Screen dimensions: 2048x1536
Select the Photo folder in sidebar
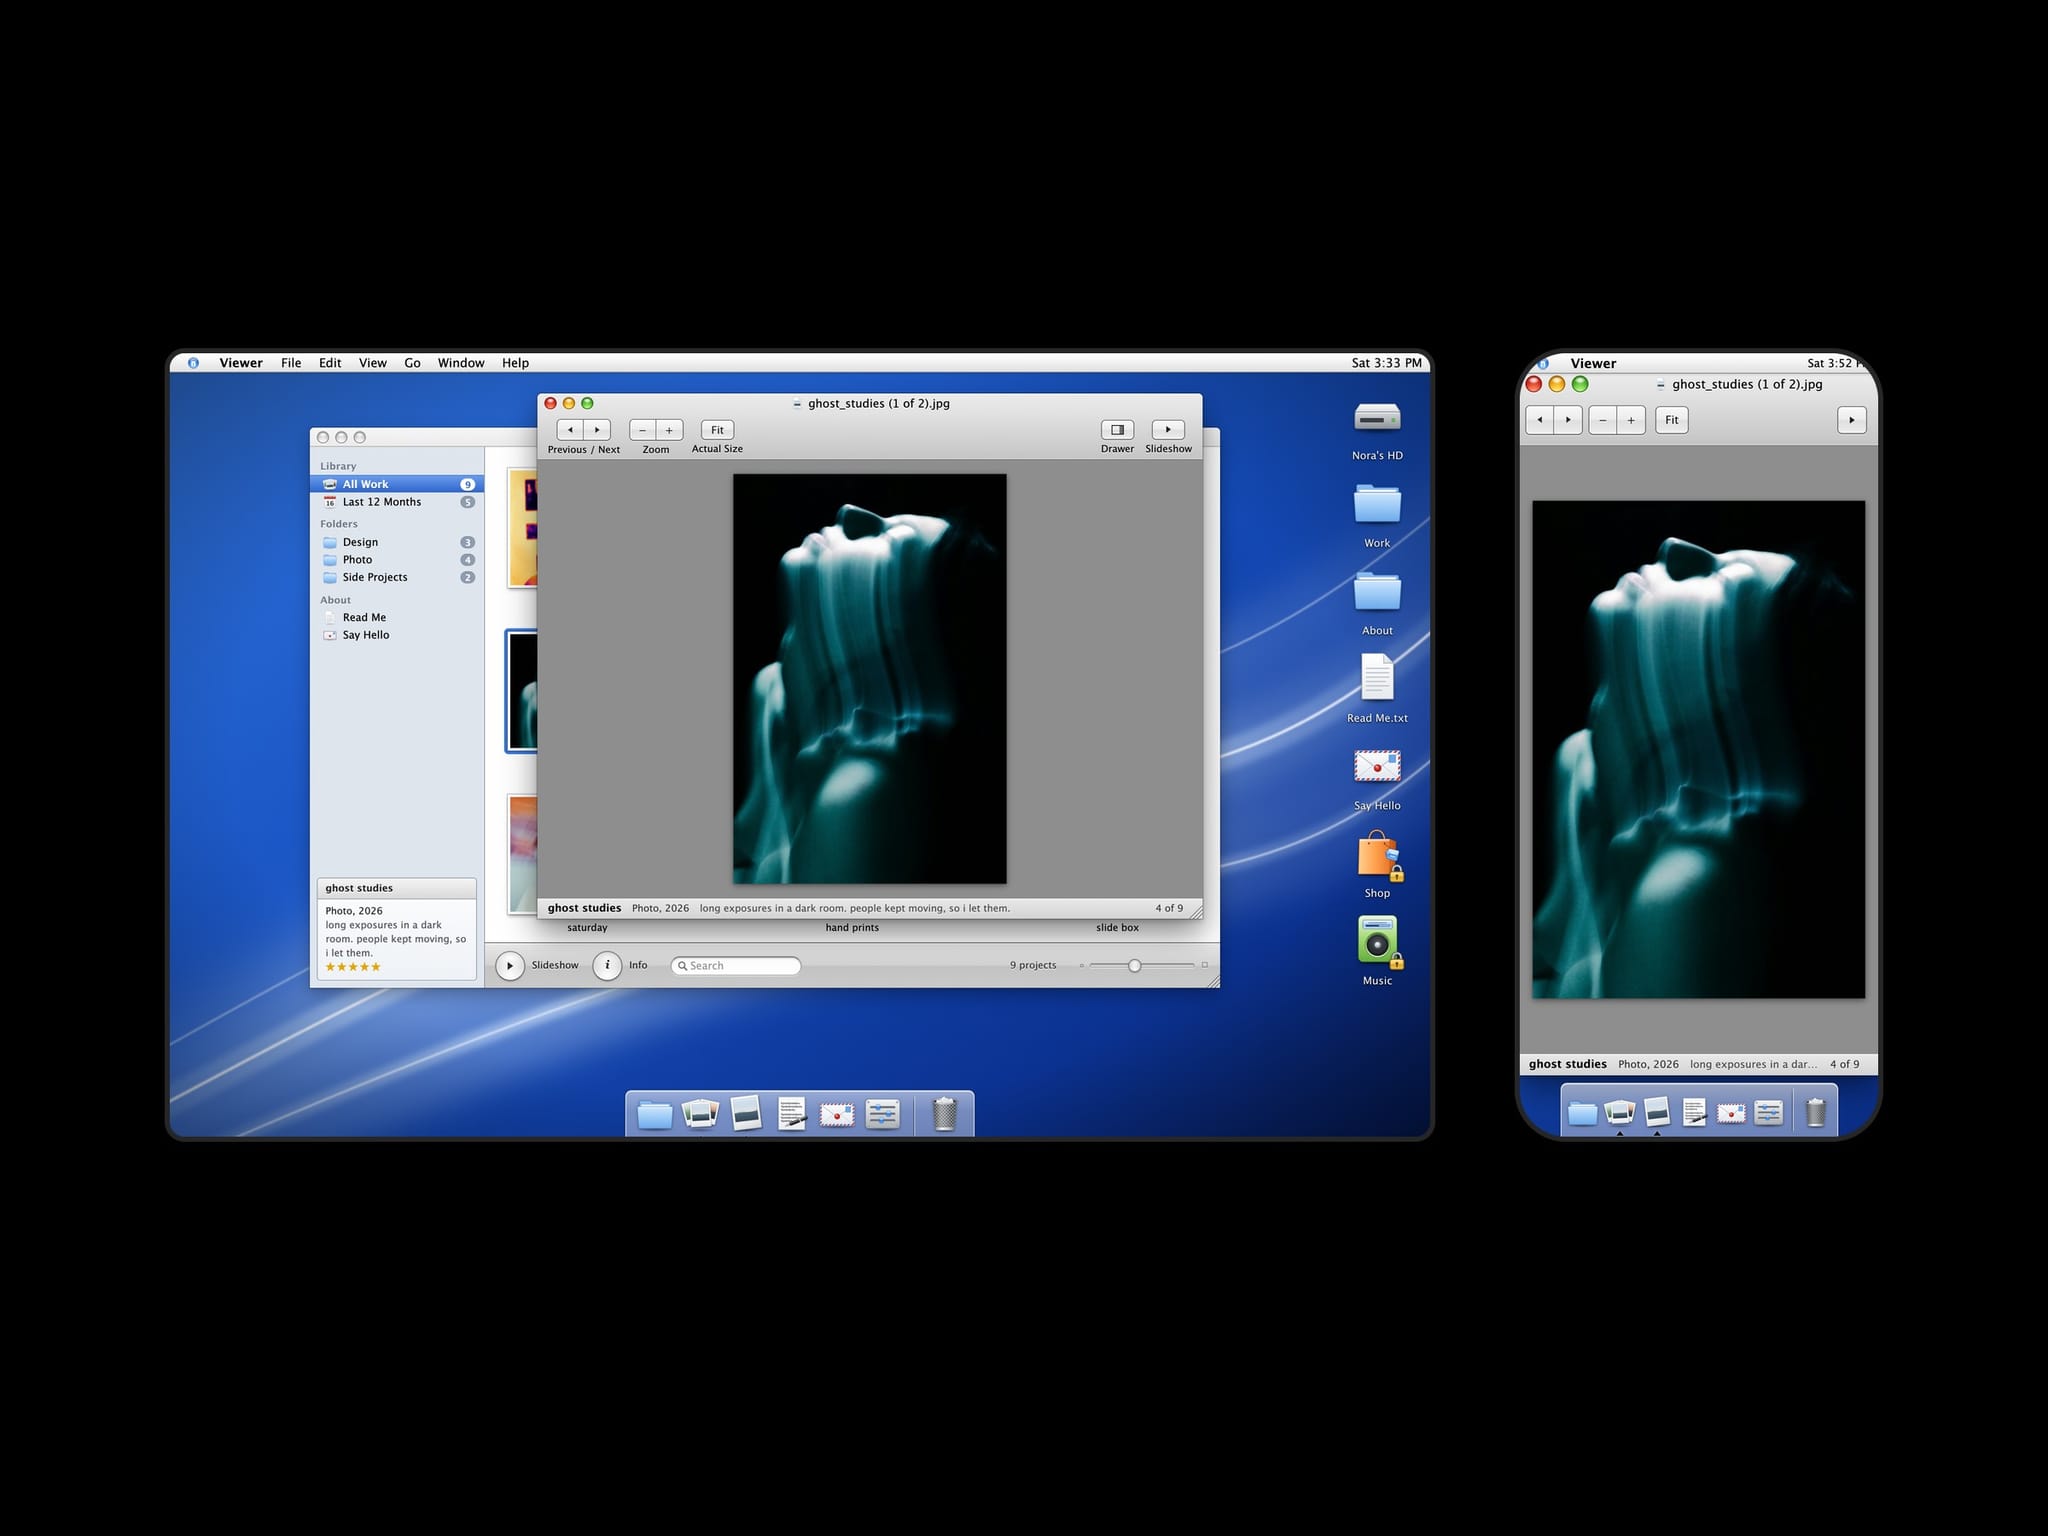click(397, 560)
